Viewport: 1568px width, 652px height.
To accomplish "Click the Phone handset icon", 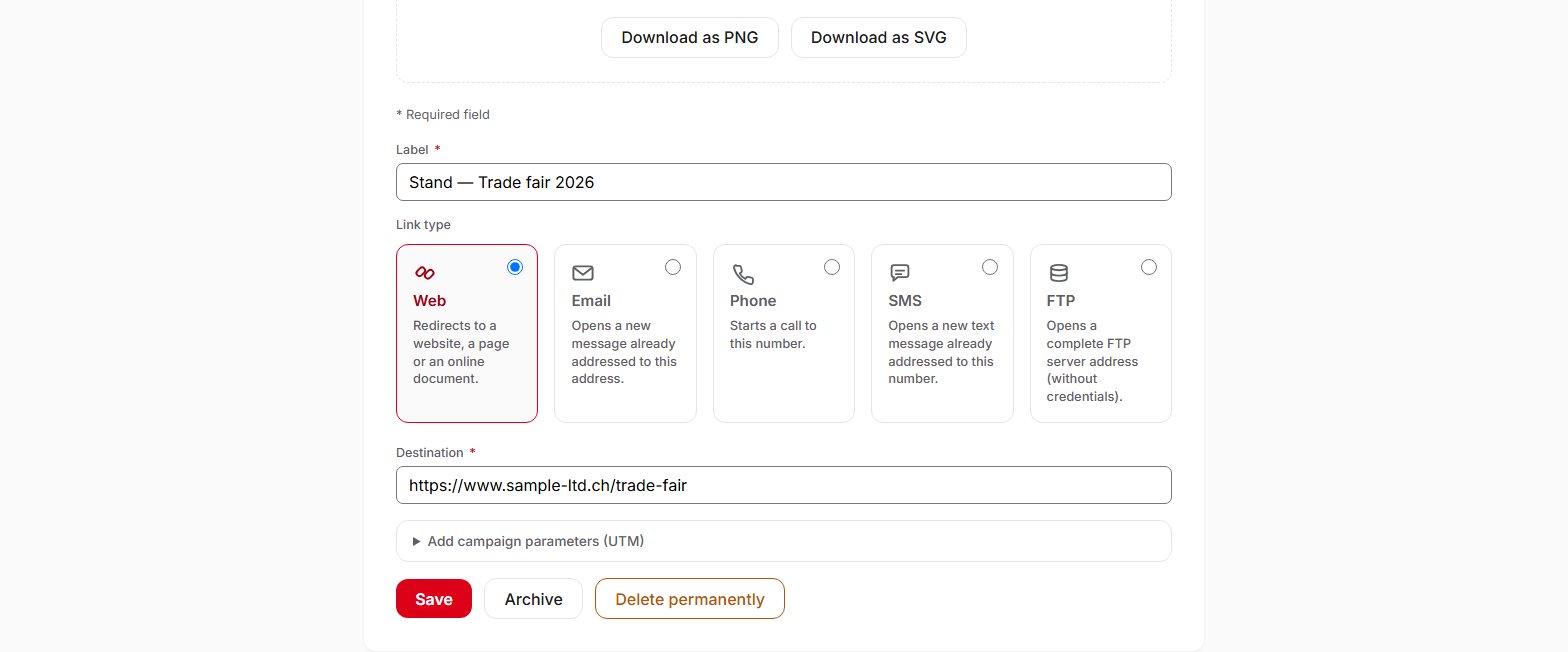I will tap(743, 274).
